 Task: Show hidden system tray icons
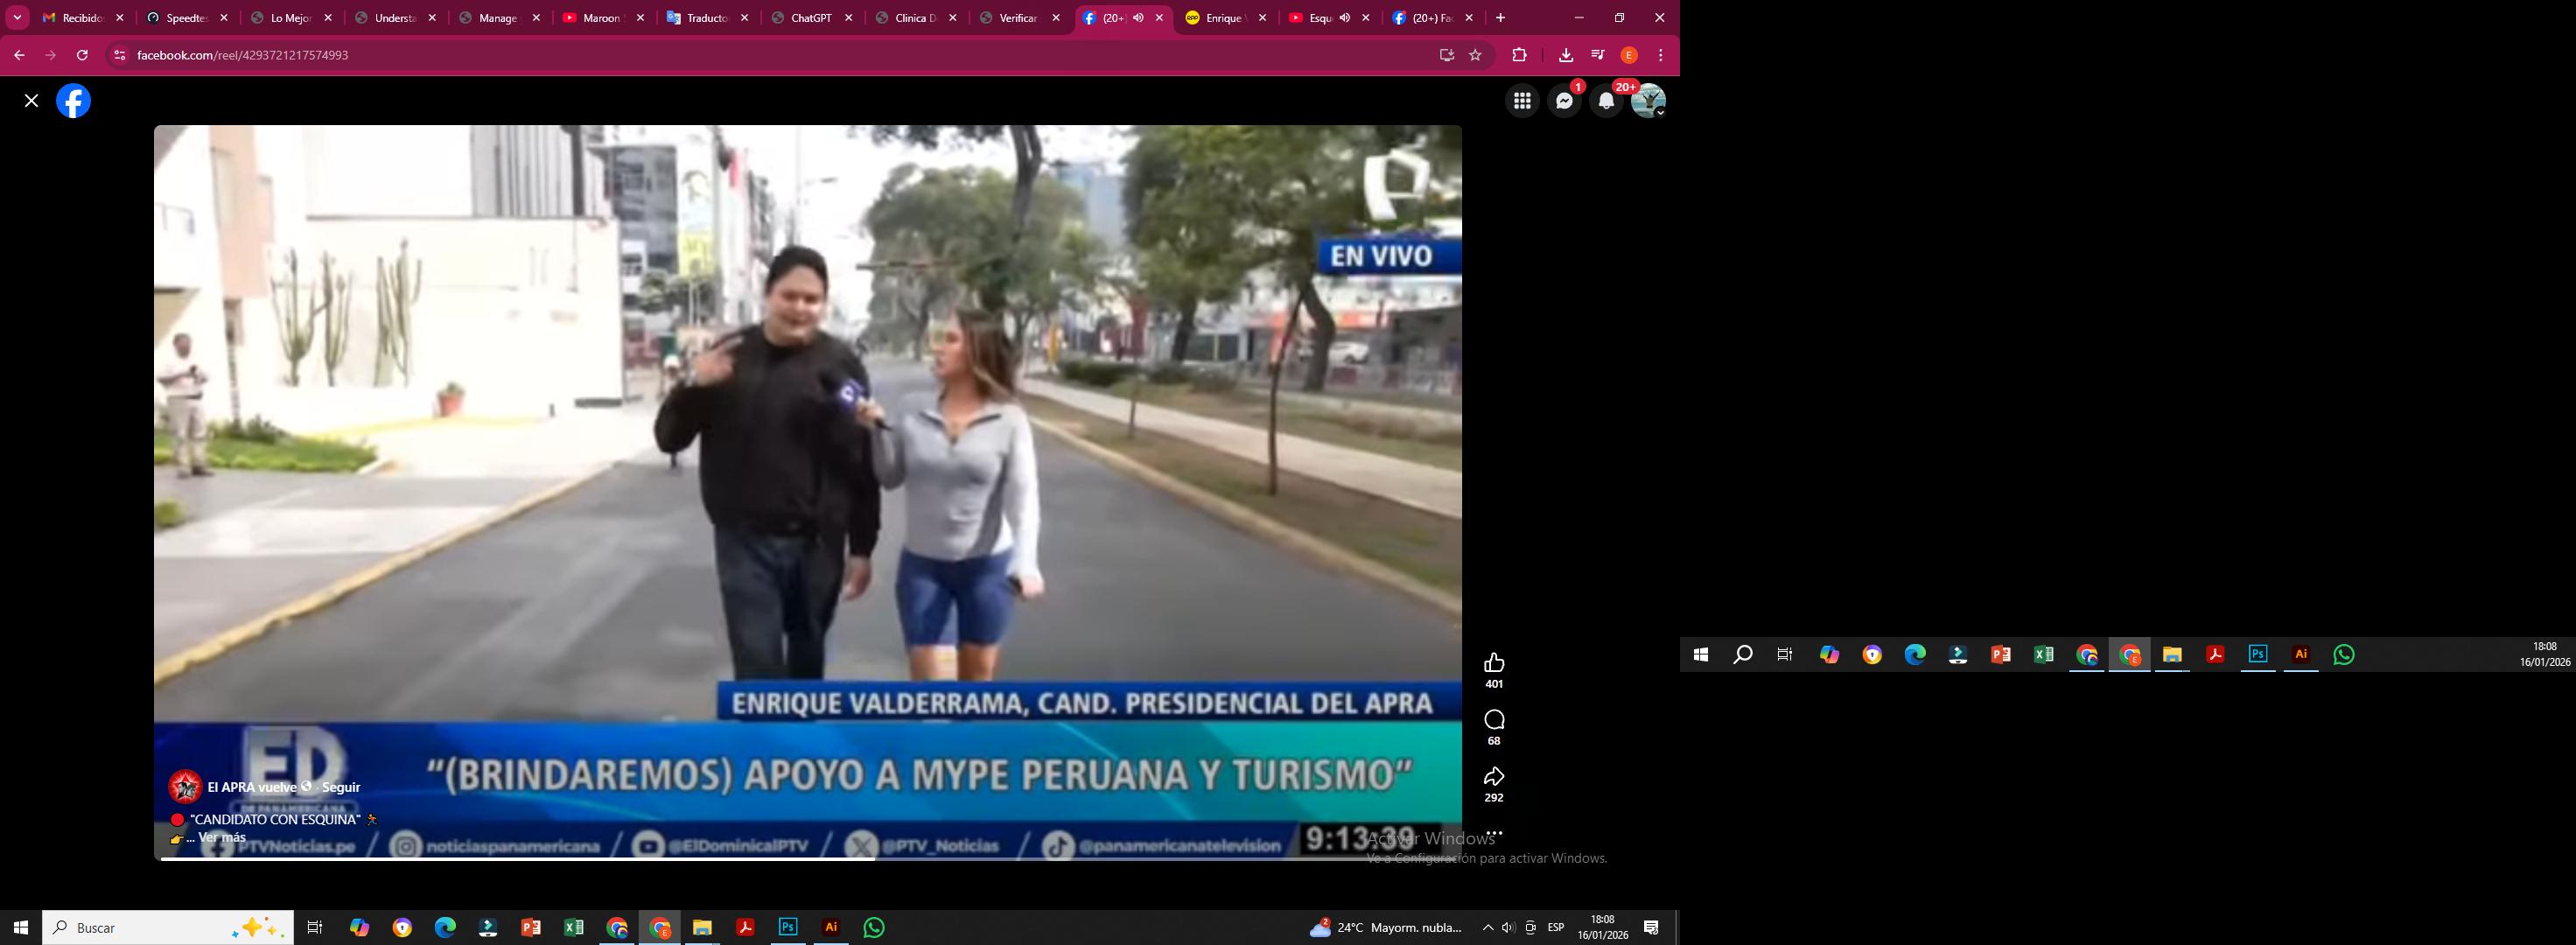[x=1487, y=928]
